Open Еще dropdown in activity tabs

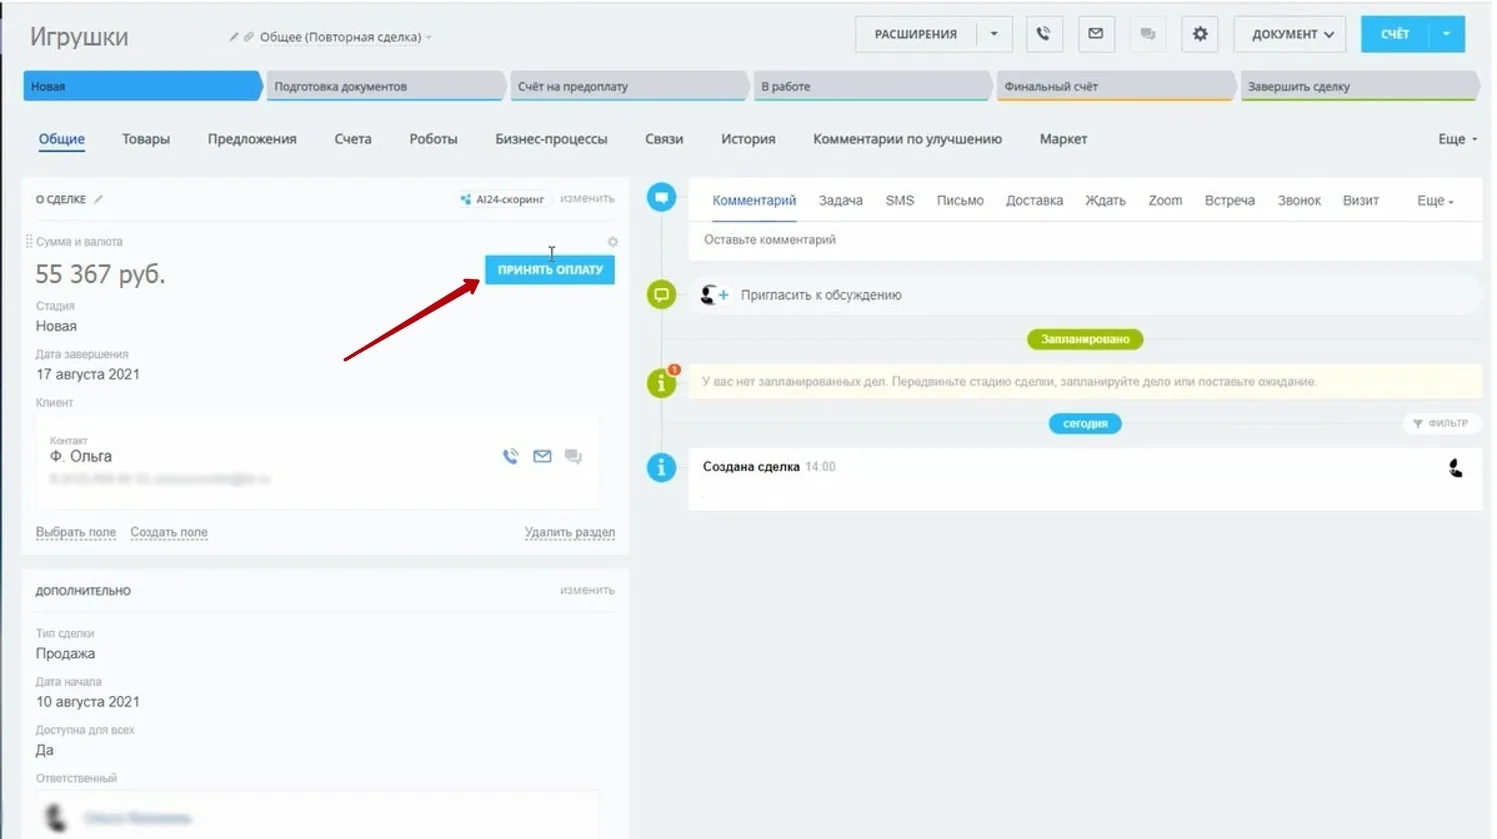tap(1435, 201)
